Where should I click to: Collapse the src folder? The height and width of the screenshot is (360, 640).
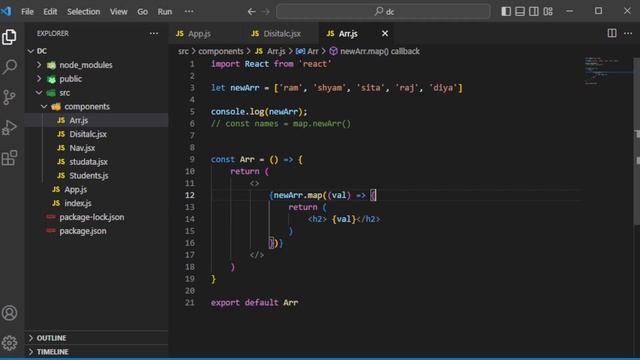tap(39, 93)
